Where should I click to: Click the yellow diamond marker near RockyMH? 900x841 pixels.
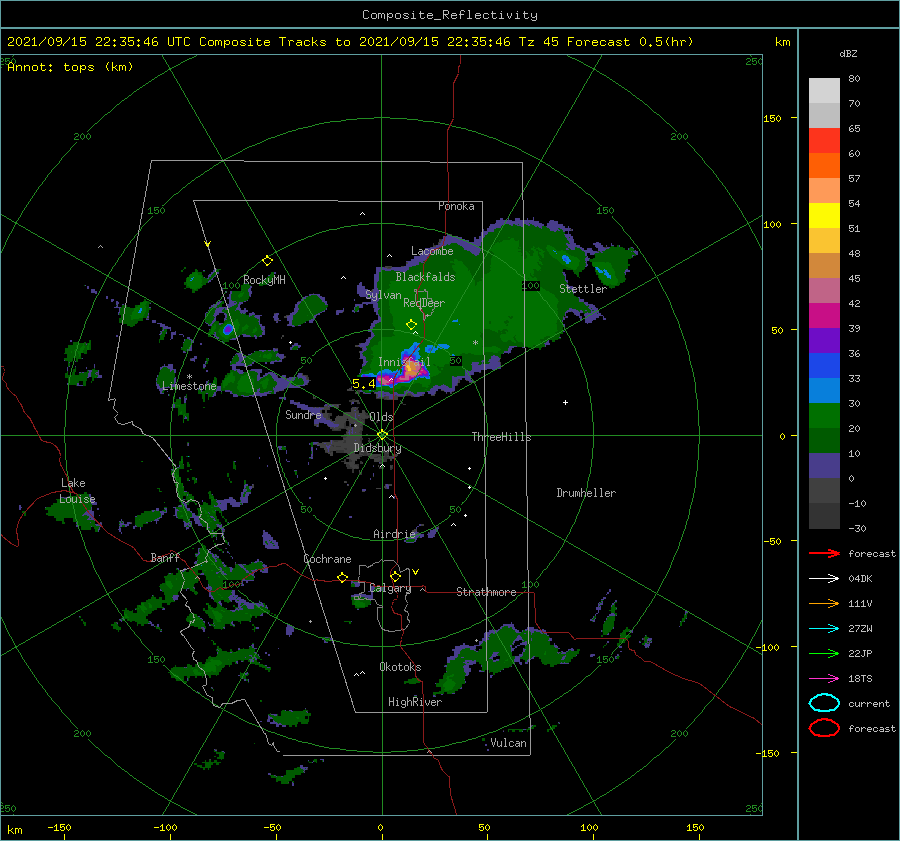click(267, 261)
